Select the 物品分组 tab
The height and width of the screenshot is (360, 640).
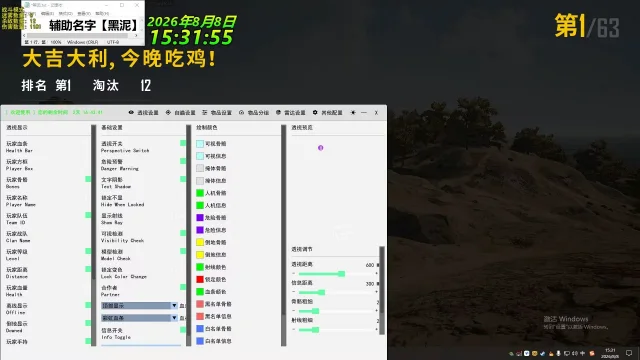click(x=254, y=113)
